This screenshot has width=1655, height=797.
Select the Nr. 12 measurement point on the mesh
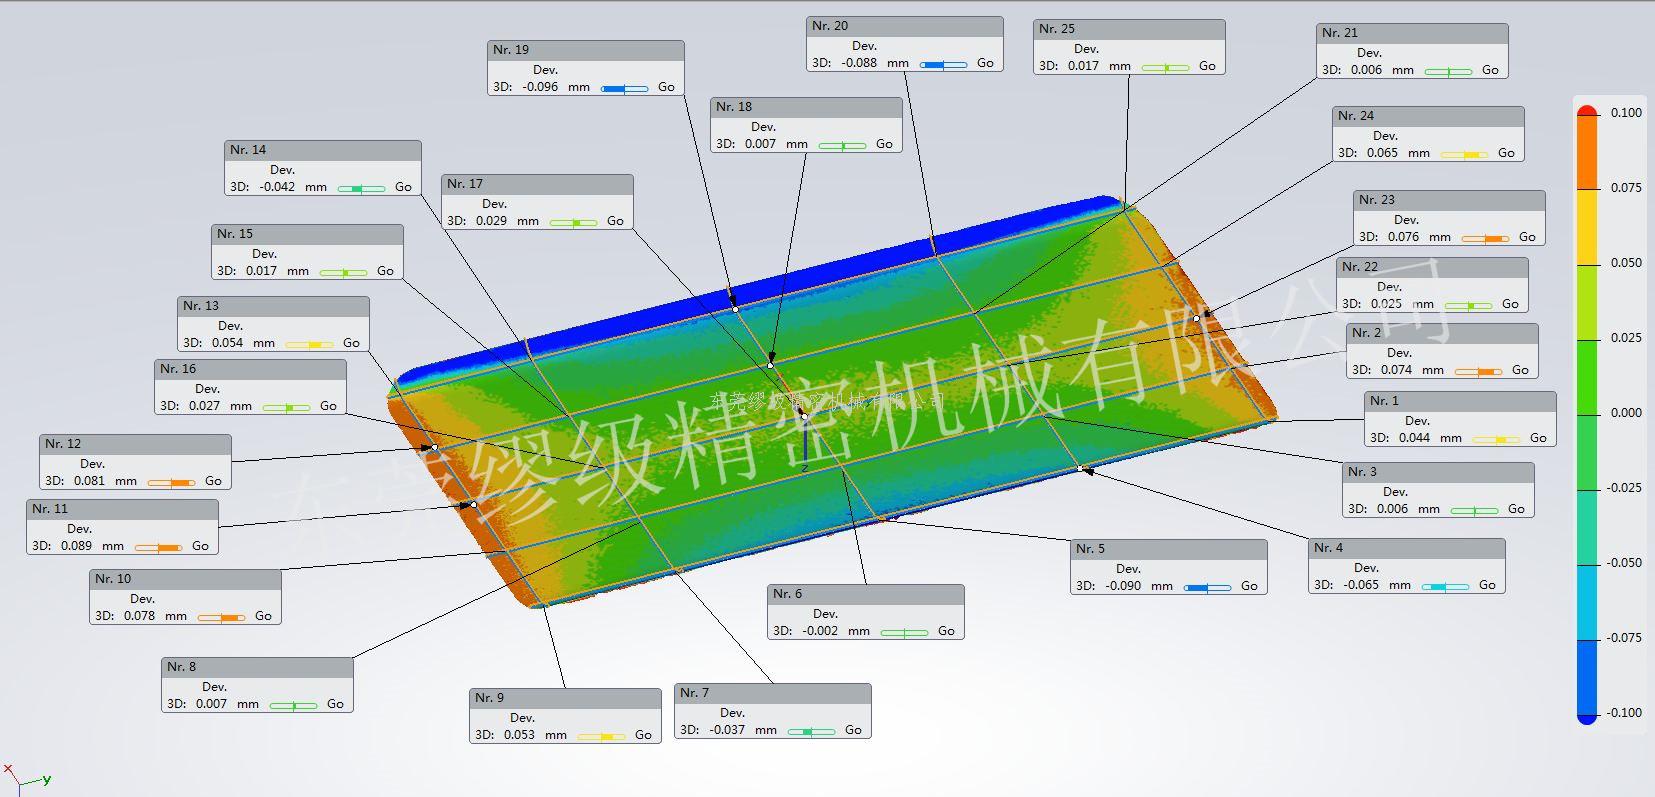pos(434,447)
